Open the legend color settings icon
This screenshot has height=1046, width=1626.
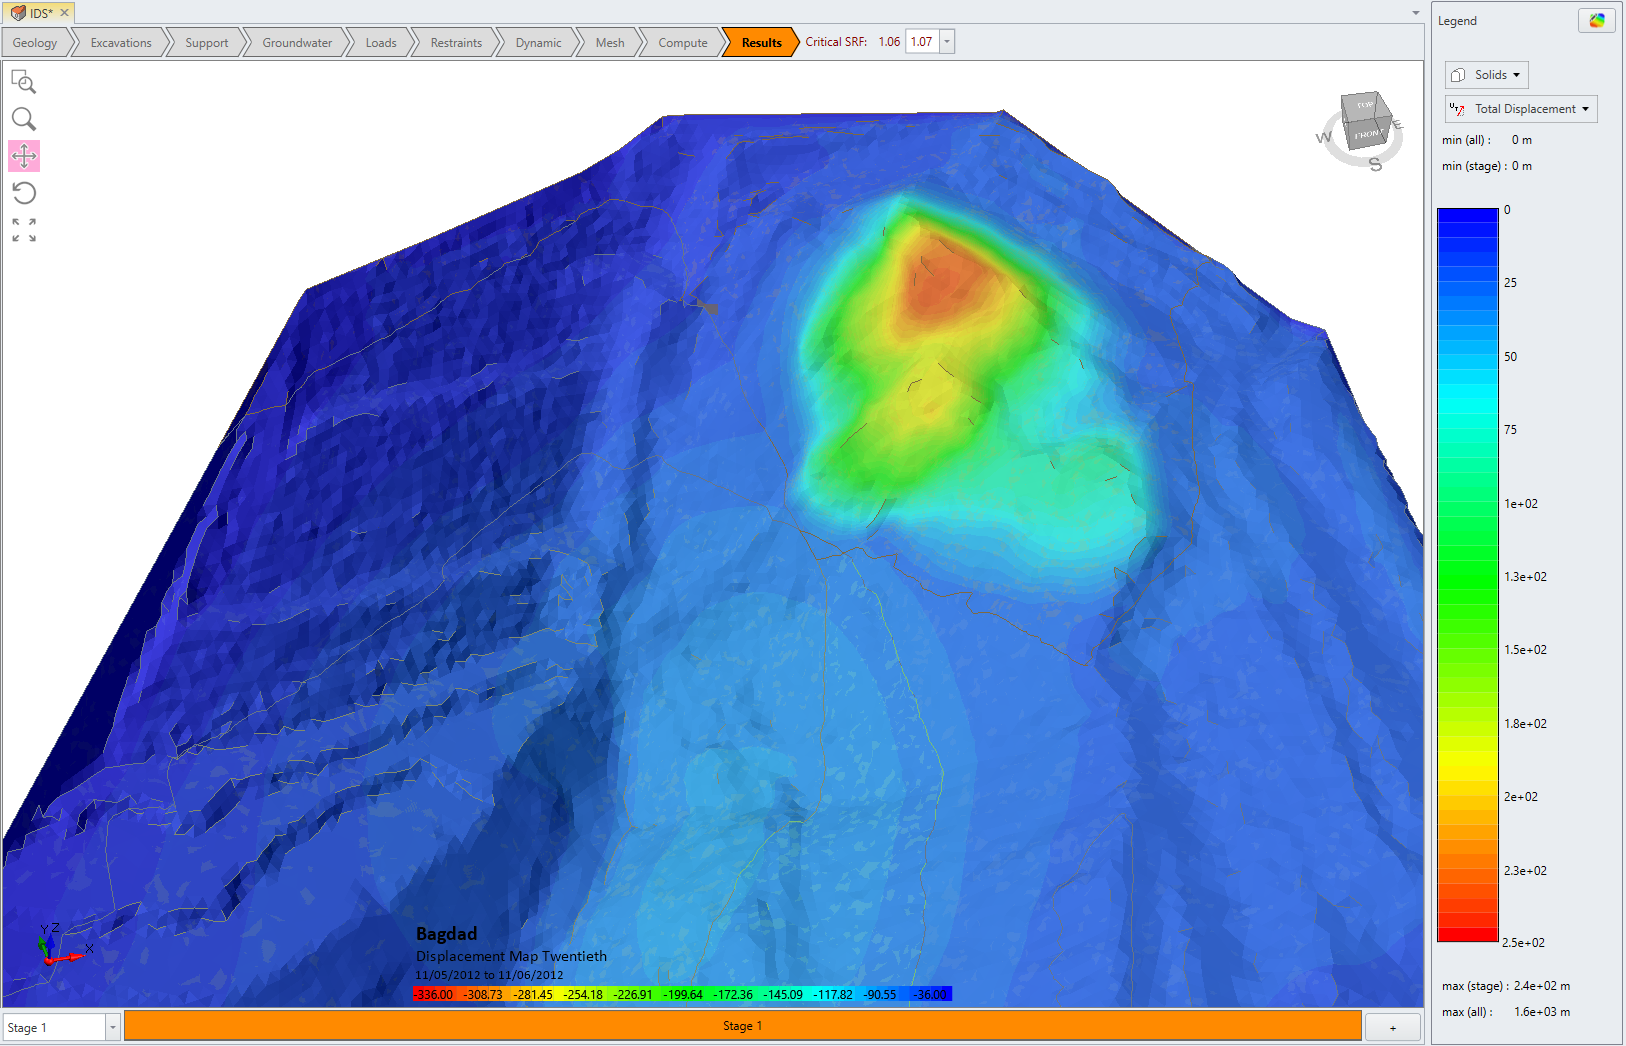point(1596,20)
